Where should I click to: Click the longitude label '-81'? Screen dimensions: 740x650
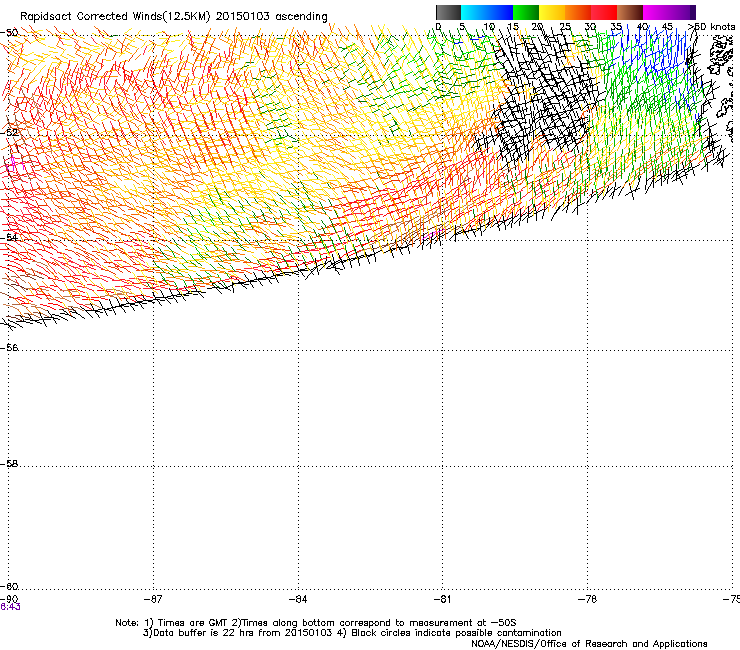[x=443, y=599]
